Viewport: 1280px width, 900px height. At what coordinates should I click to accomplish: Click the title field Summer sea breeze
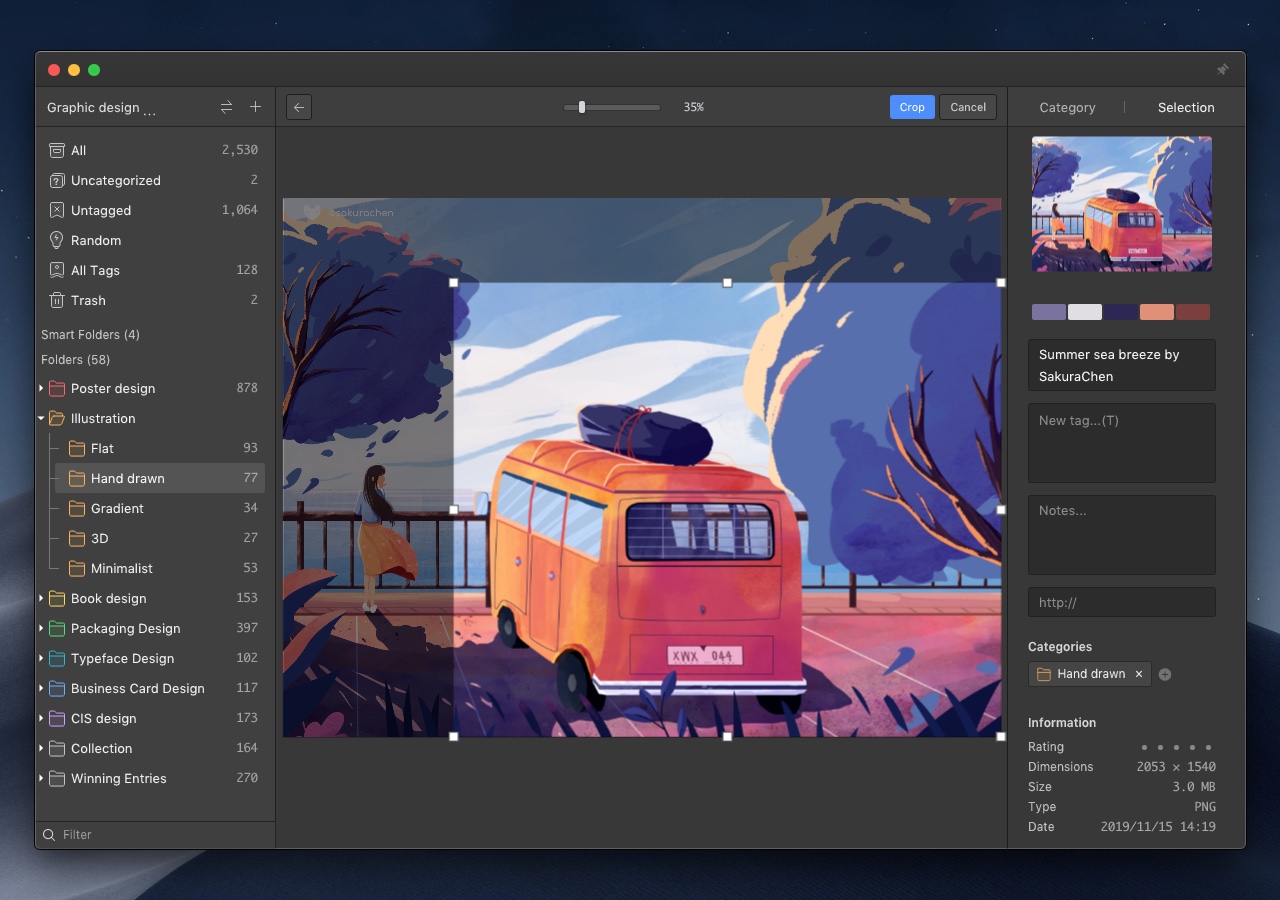1122,365
